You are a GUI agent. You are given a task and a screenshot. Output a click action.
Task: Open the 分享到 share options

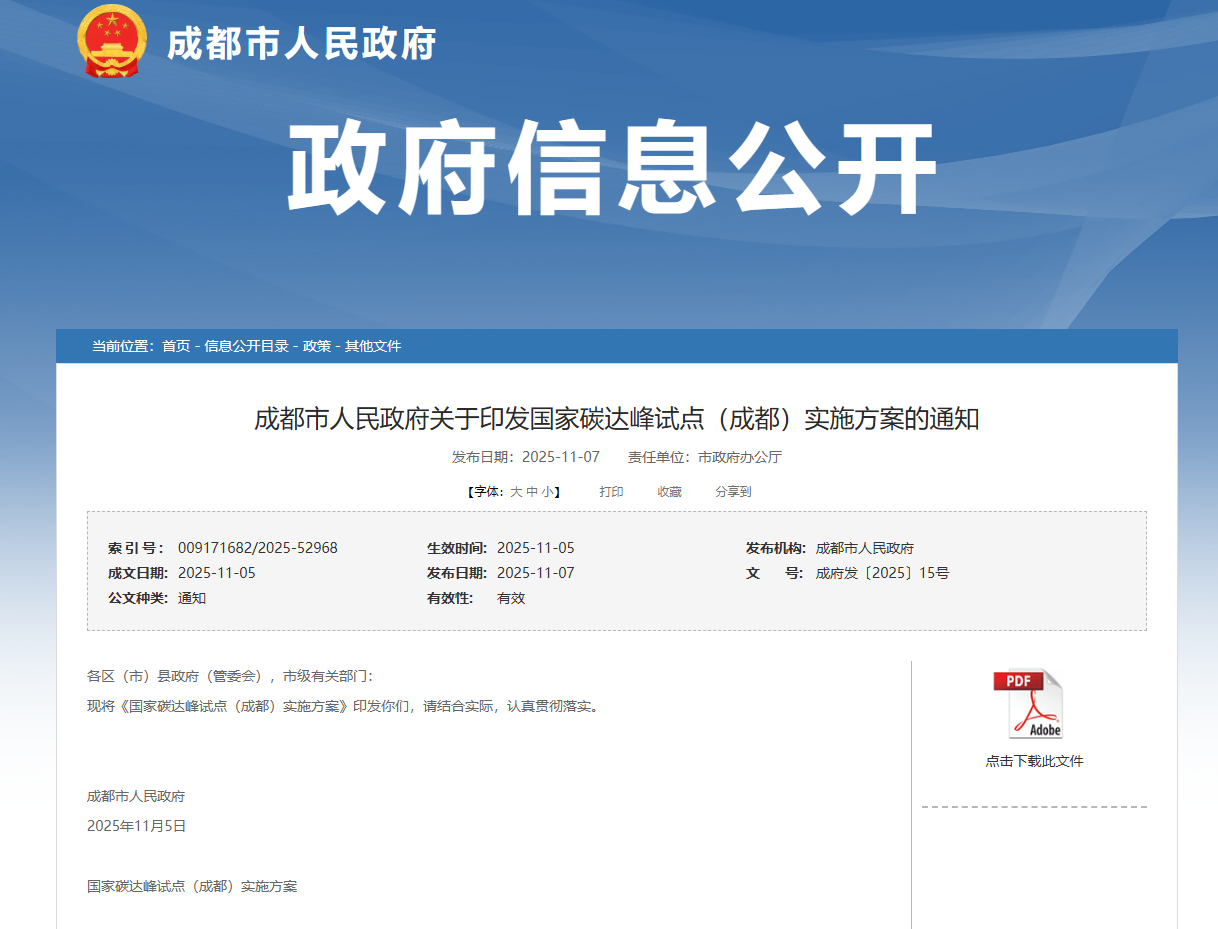coord(733,492)
